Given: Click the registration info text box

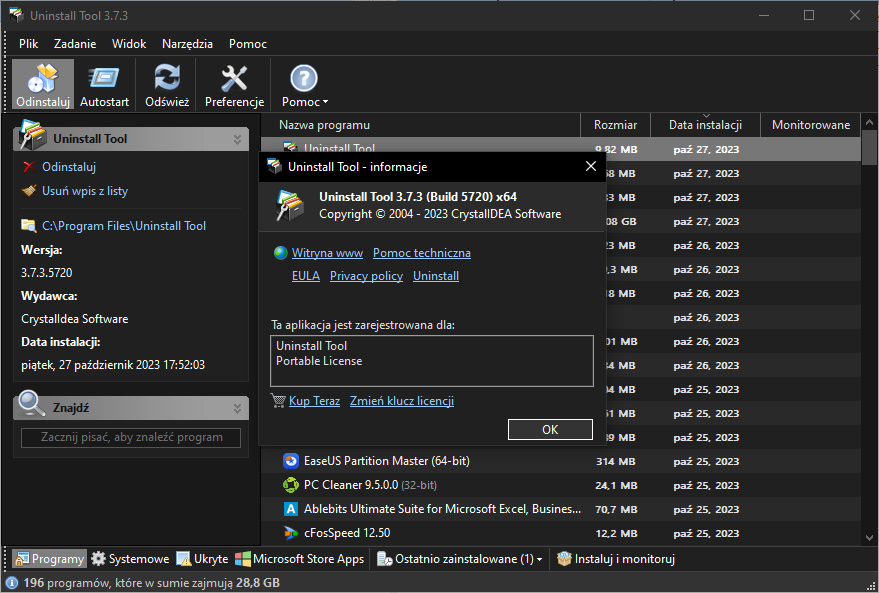Looking at the screenshot, I should click(432, 361).
